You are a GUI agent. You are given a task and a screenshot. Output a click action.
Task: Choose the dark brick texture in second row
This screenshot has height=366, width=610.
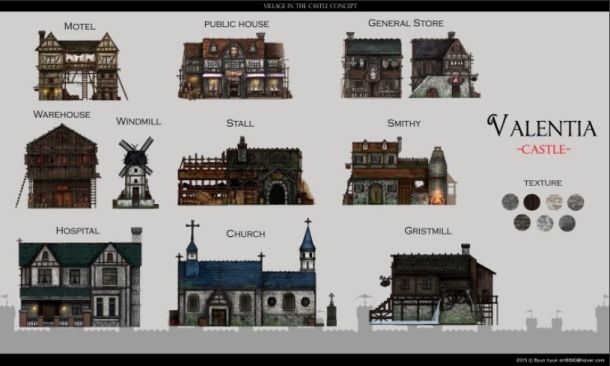coord(522,223)
